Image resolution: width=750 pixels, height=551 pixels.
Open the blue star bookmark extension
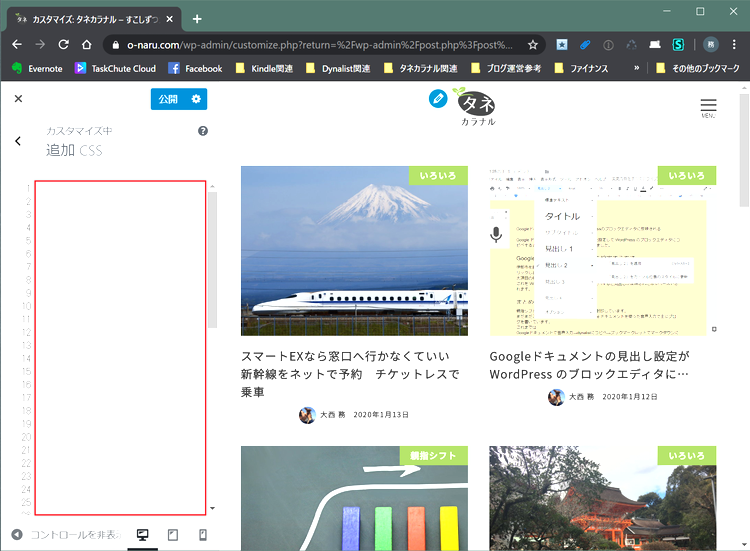click(x=562, y=45)
